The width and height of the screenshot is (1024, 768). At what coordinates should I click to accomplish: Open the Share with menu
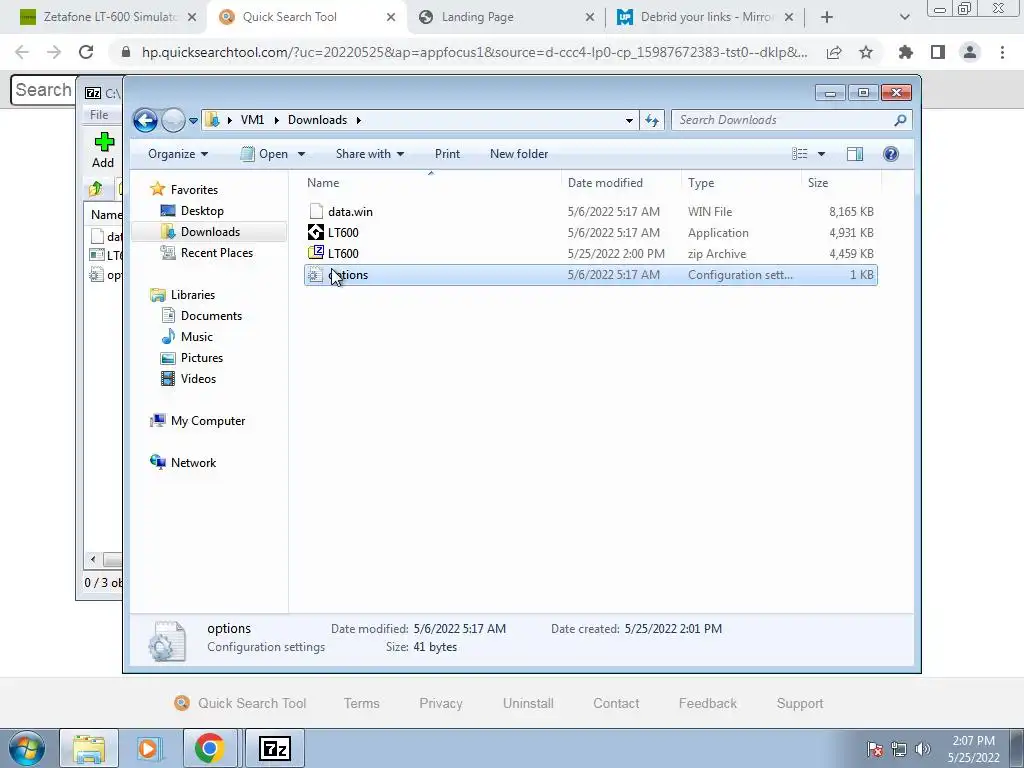click(370, 154)
